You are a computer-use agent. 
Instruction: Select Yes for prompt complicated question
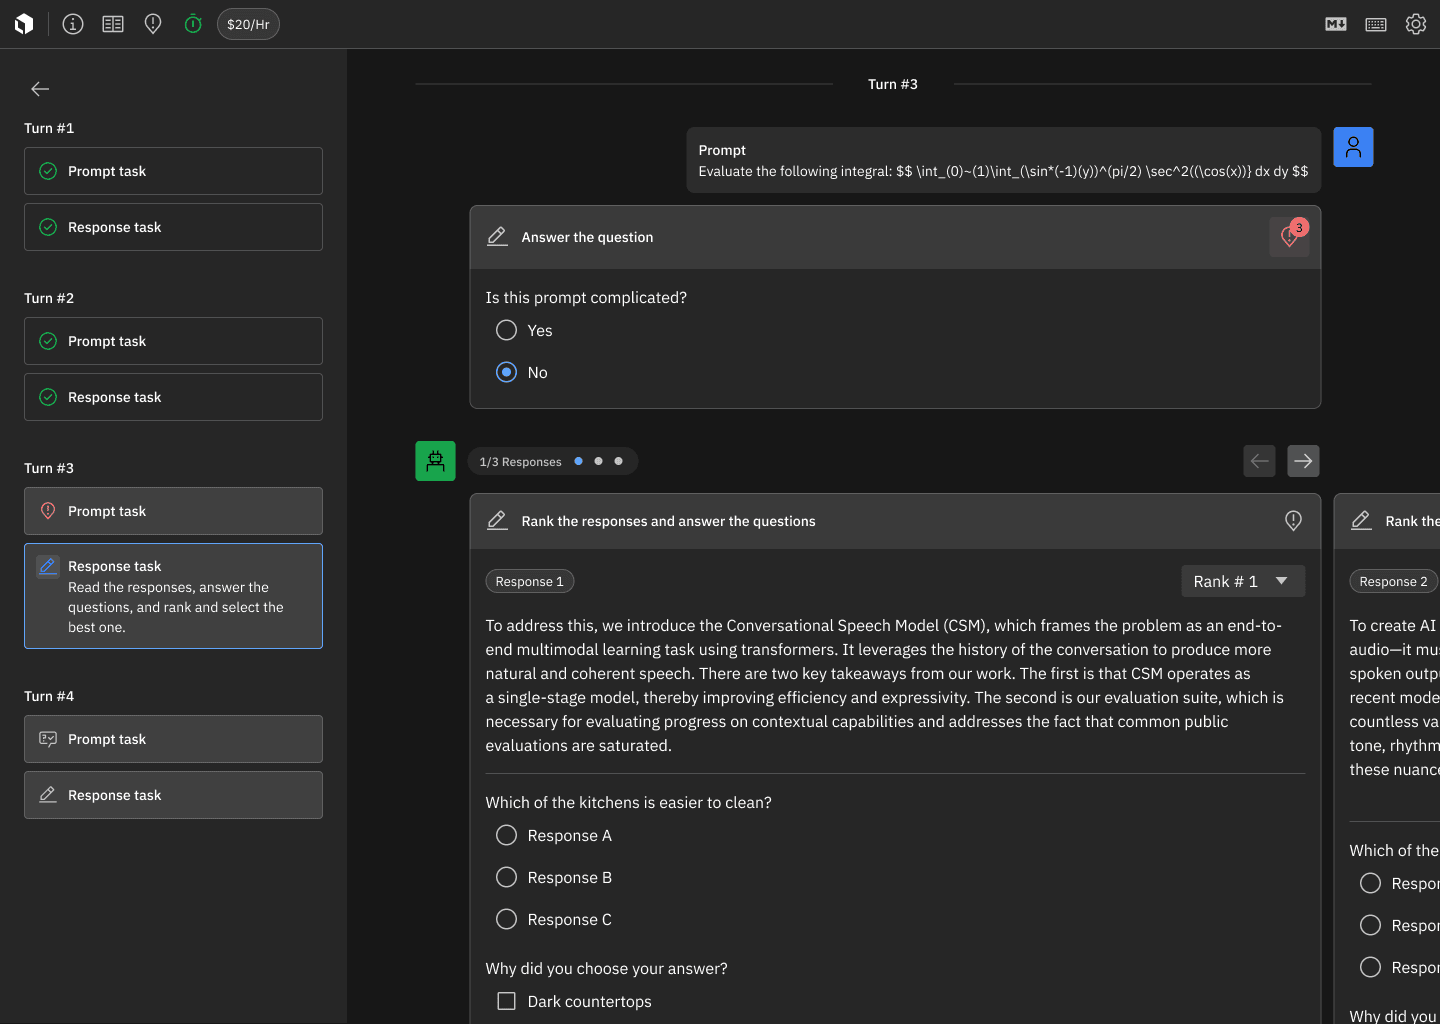coord(506,330)
